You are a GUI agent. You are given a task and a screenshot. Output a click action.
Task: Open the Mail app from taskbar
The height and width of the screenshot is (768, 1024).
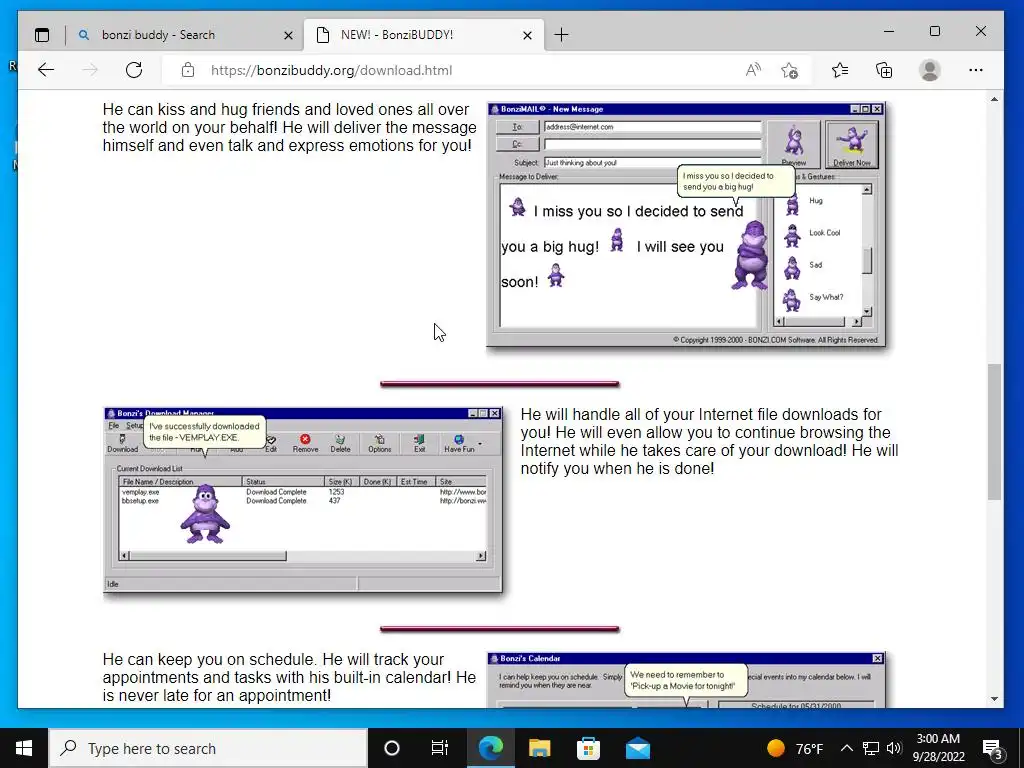(637, 748)
